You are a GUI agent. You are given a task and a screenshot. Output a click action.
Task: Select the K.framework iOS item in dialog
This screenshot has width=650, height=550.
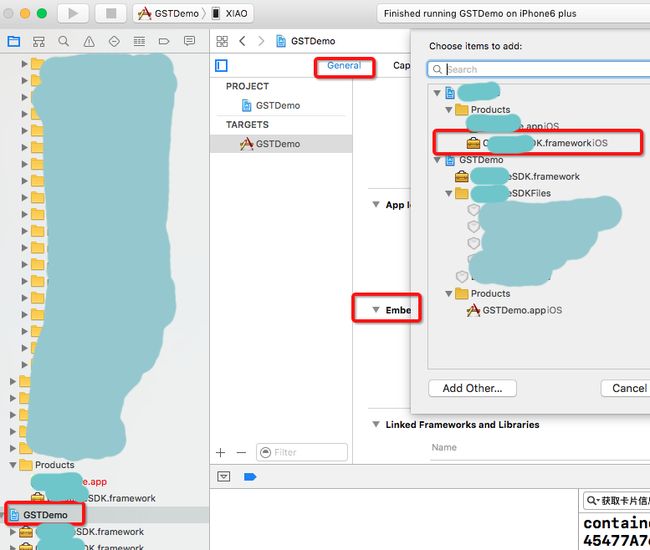[537, 143]
